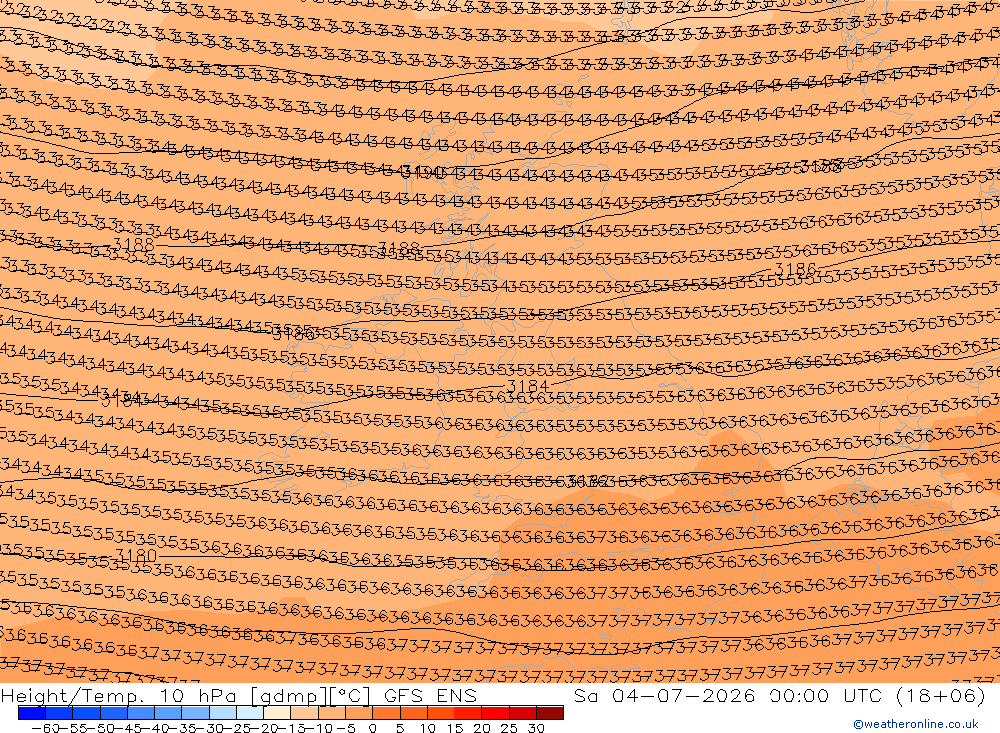Click the '-60' legend scale value
The width and height of the screenshot is (1000, 733).
click(45, 728)
